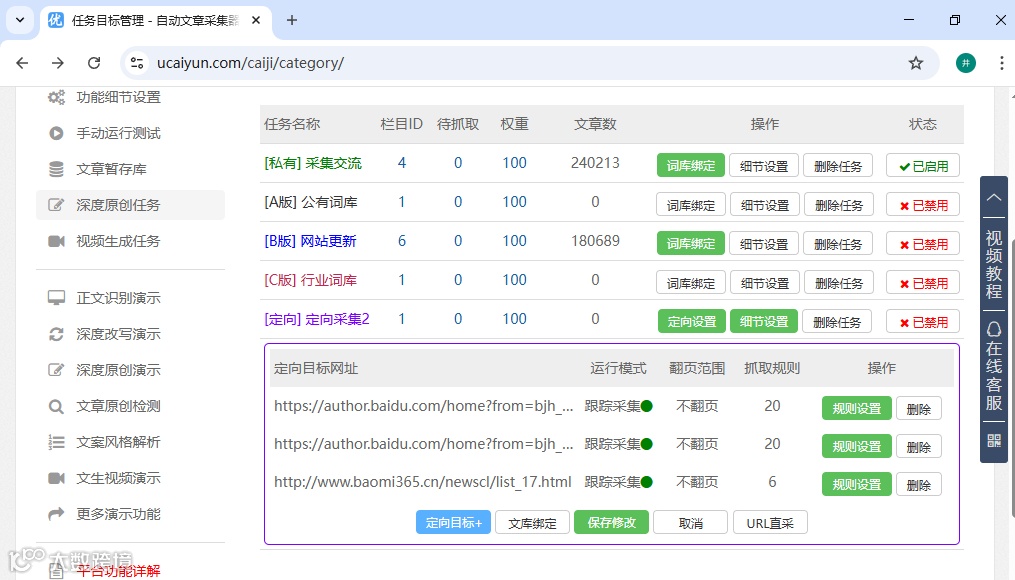Click the 文案风格解析 list icon
Screen dimensions: 1015x580
(56, 443)
